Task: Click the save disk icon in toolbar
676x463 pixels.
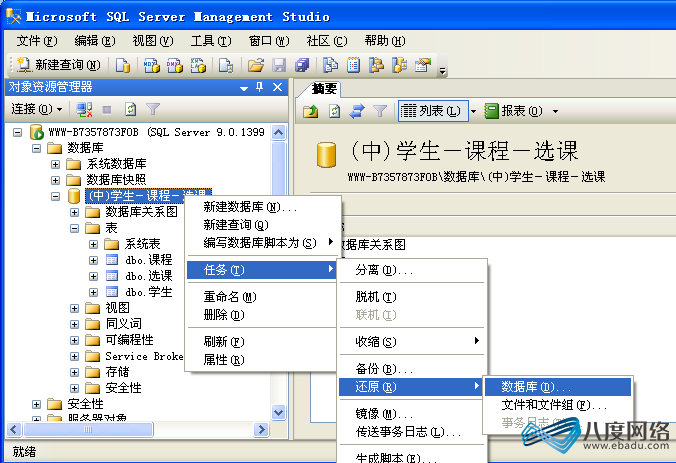Action: pyautogui.click(x=279, y=66)
